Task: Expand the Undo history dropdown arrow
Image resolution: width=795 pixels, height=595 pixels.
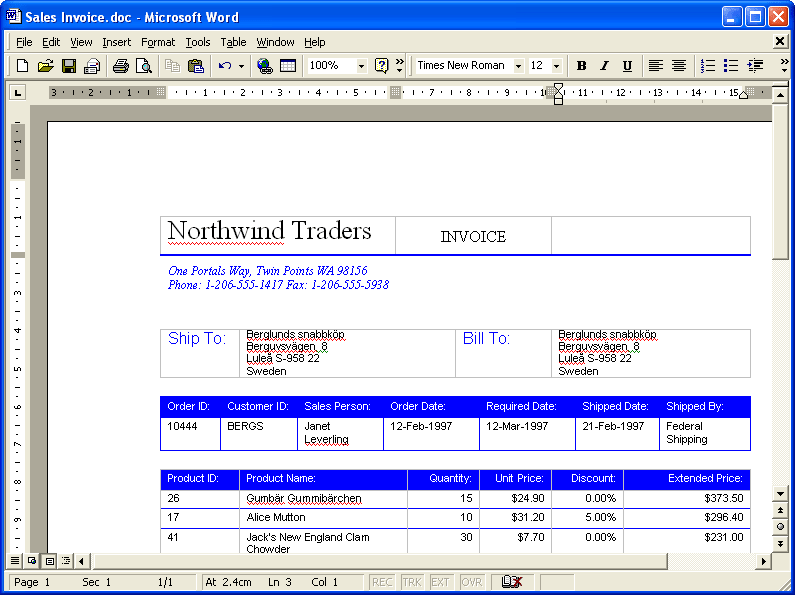Action: [241, 66]
